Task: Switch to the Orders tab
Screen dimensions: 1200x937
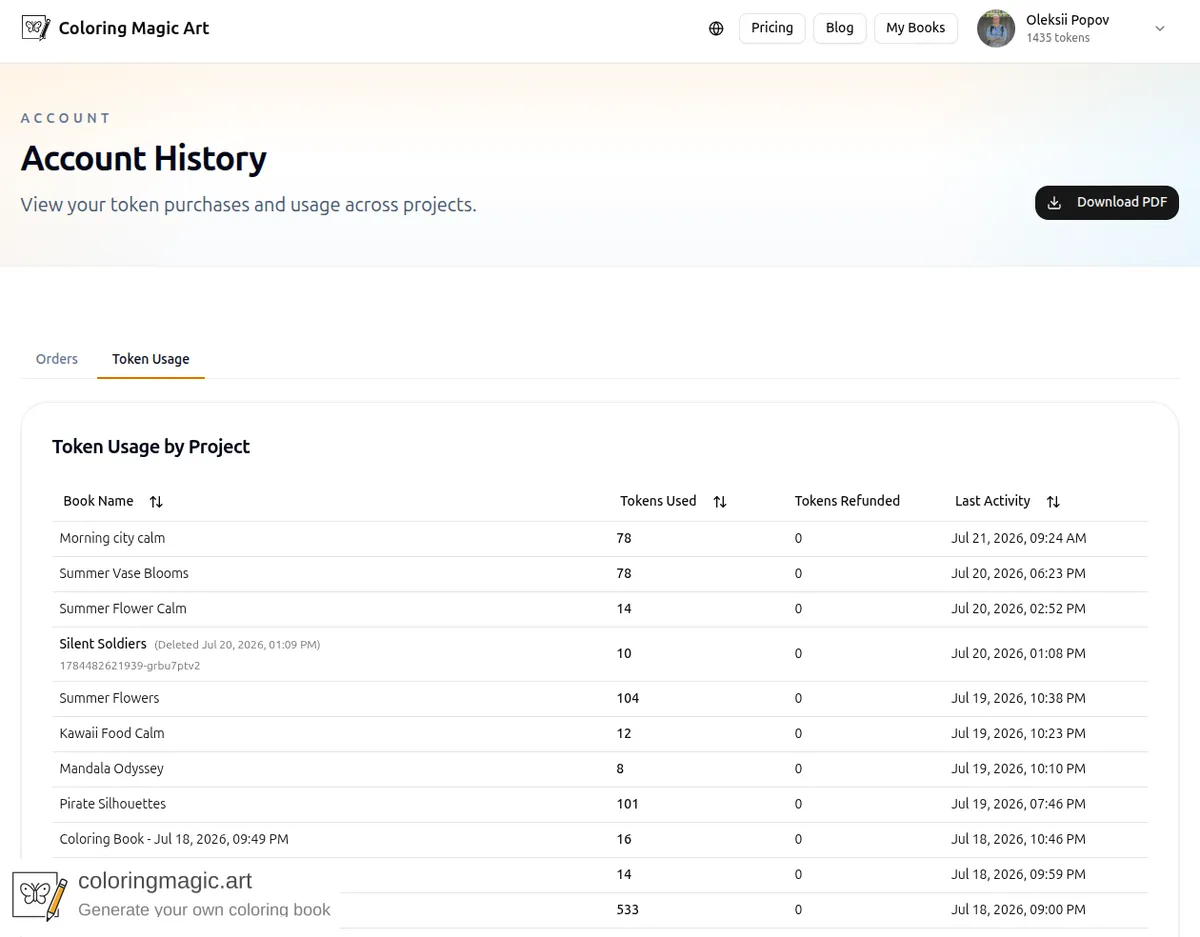Action: click(x=57, y=359)
